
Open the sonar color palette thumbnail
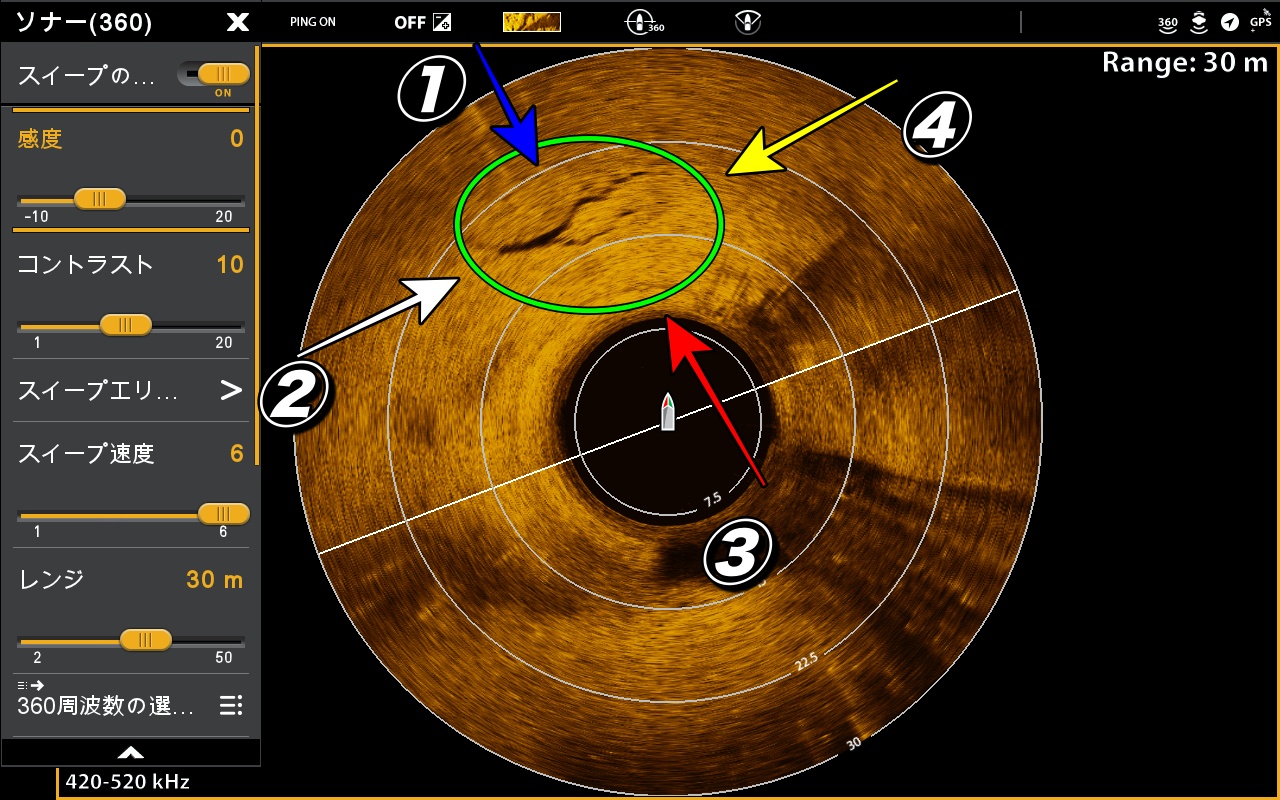pos(531,22)
